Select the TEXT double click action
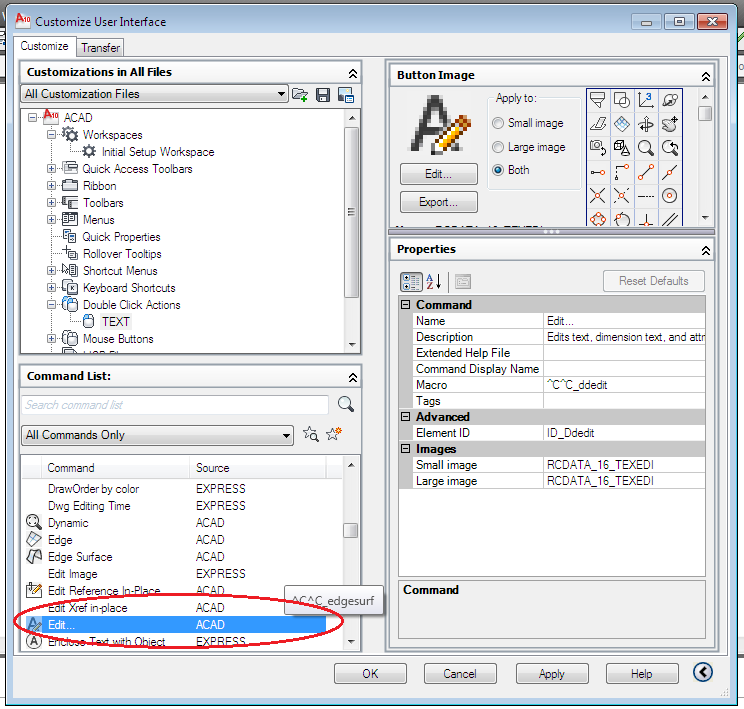This screenshot has height=709, width=744. click(x=115, y=322)
